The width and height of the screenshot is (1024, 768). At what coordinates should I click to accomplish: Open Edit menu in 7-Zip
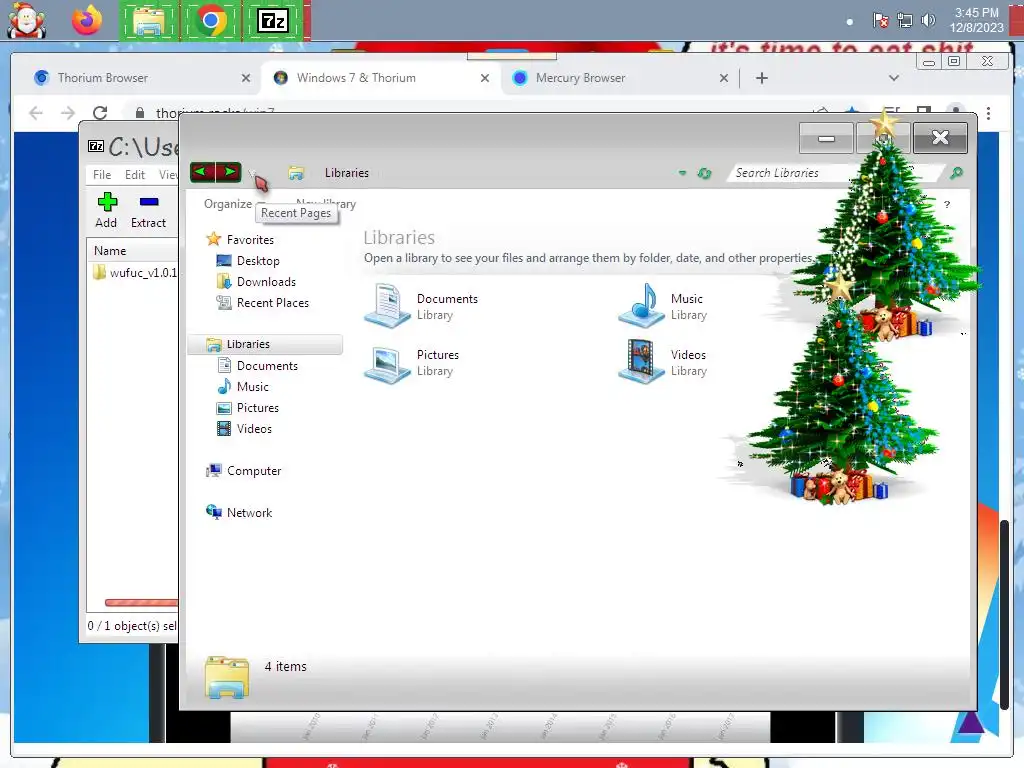[135, 174]
